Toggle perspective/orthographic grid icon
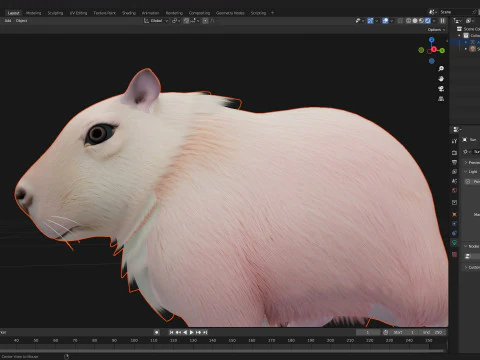Image resolution: width=480 pixels, height=360 pixels. pos(441,99)
